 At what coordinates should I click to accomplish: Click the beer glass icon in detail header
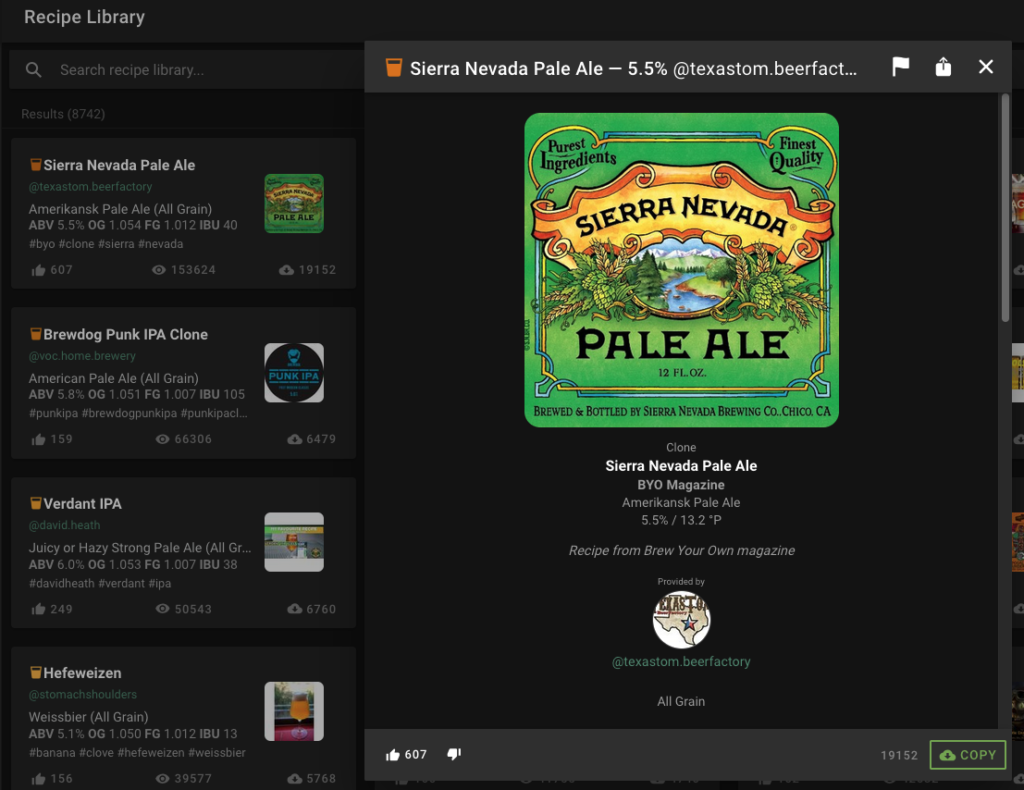pyautogui.click(x=394, y=67)
